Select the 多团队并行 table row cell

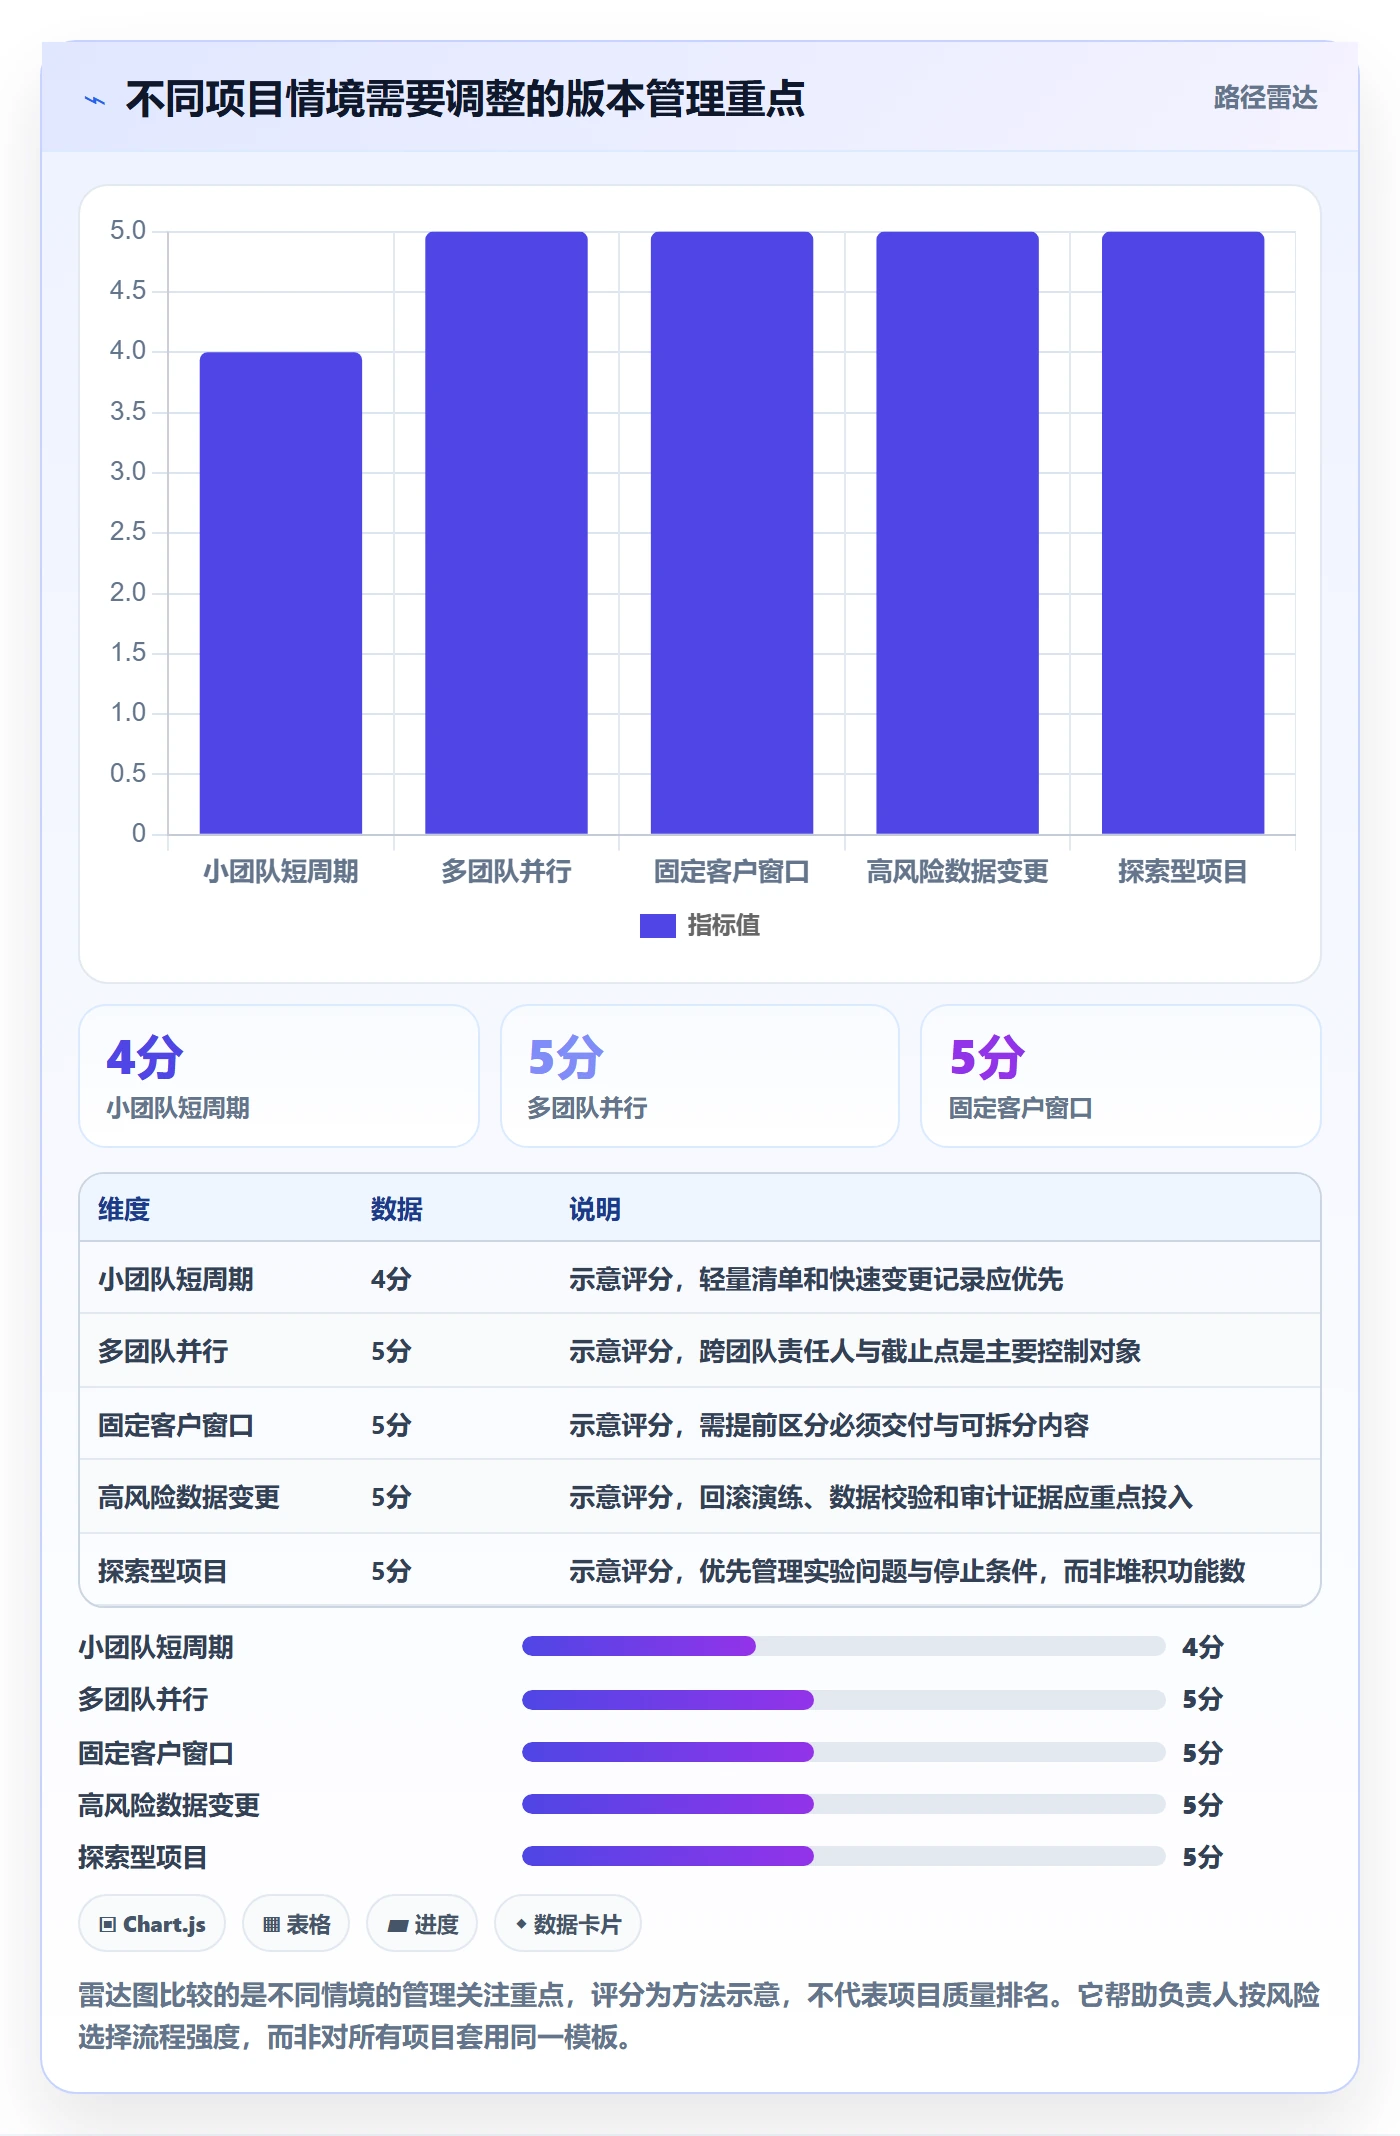click(163, 1351)
